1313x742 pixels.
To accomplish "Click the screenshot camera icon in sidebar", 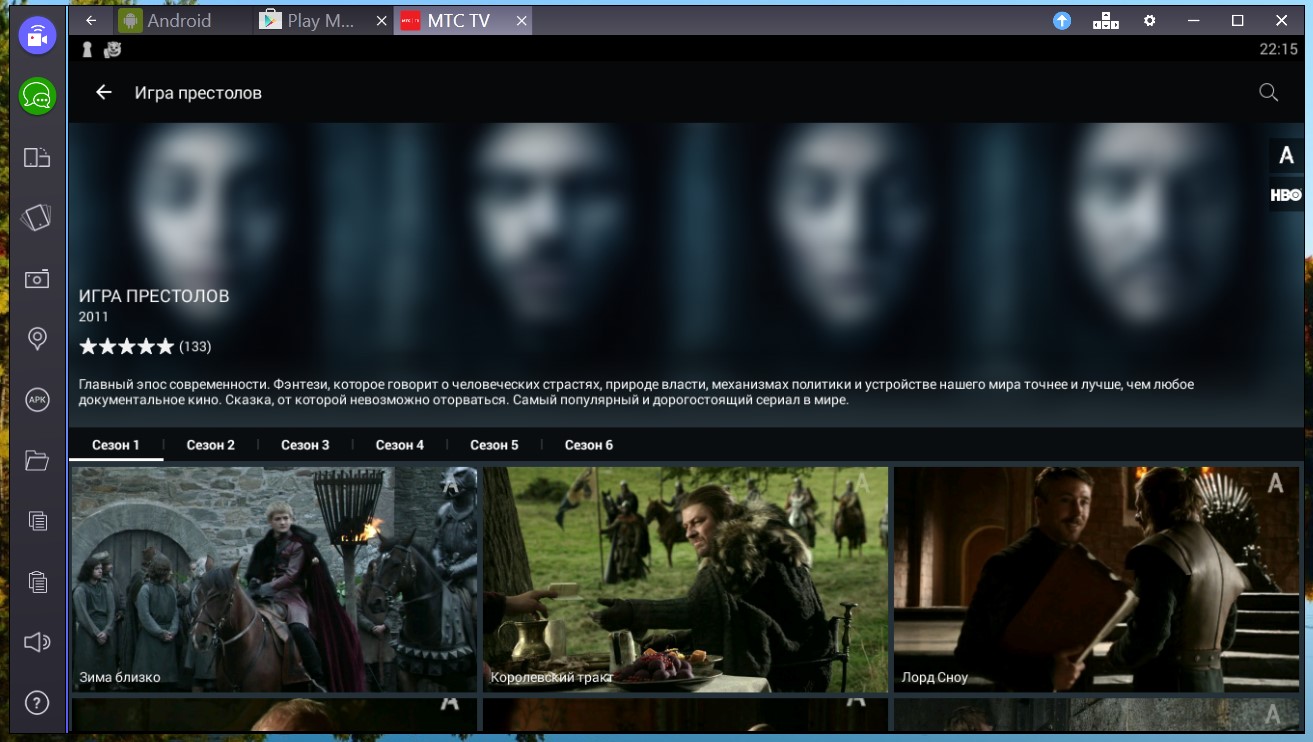I will tap(37, 279).
